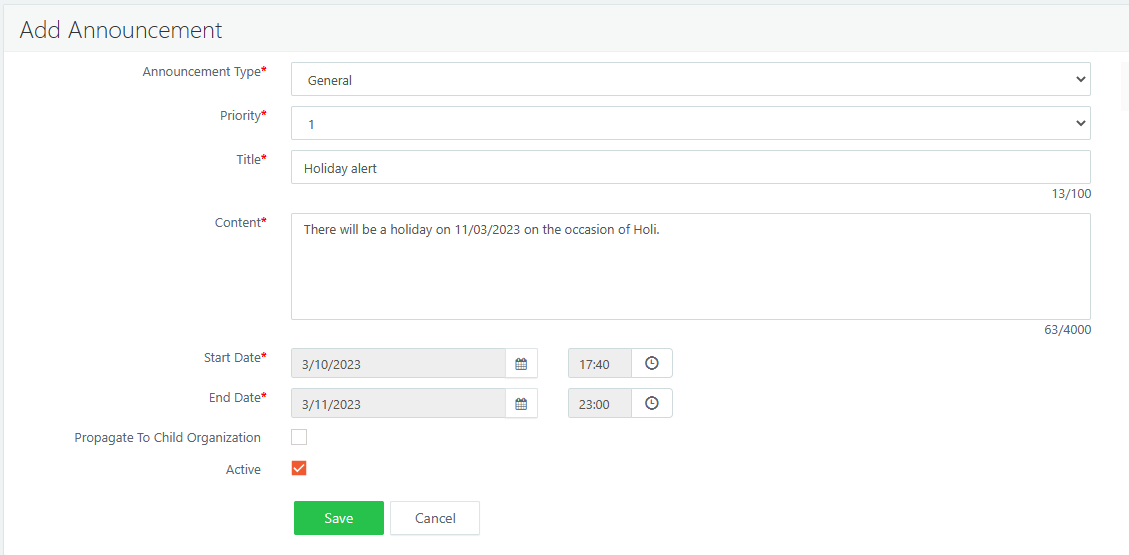The width and height of the screenshot is (1129, 555).
Task: Click the Propagate To Child Organization label
Action: [x=167, y=438]
